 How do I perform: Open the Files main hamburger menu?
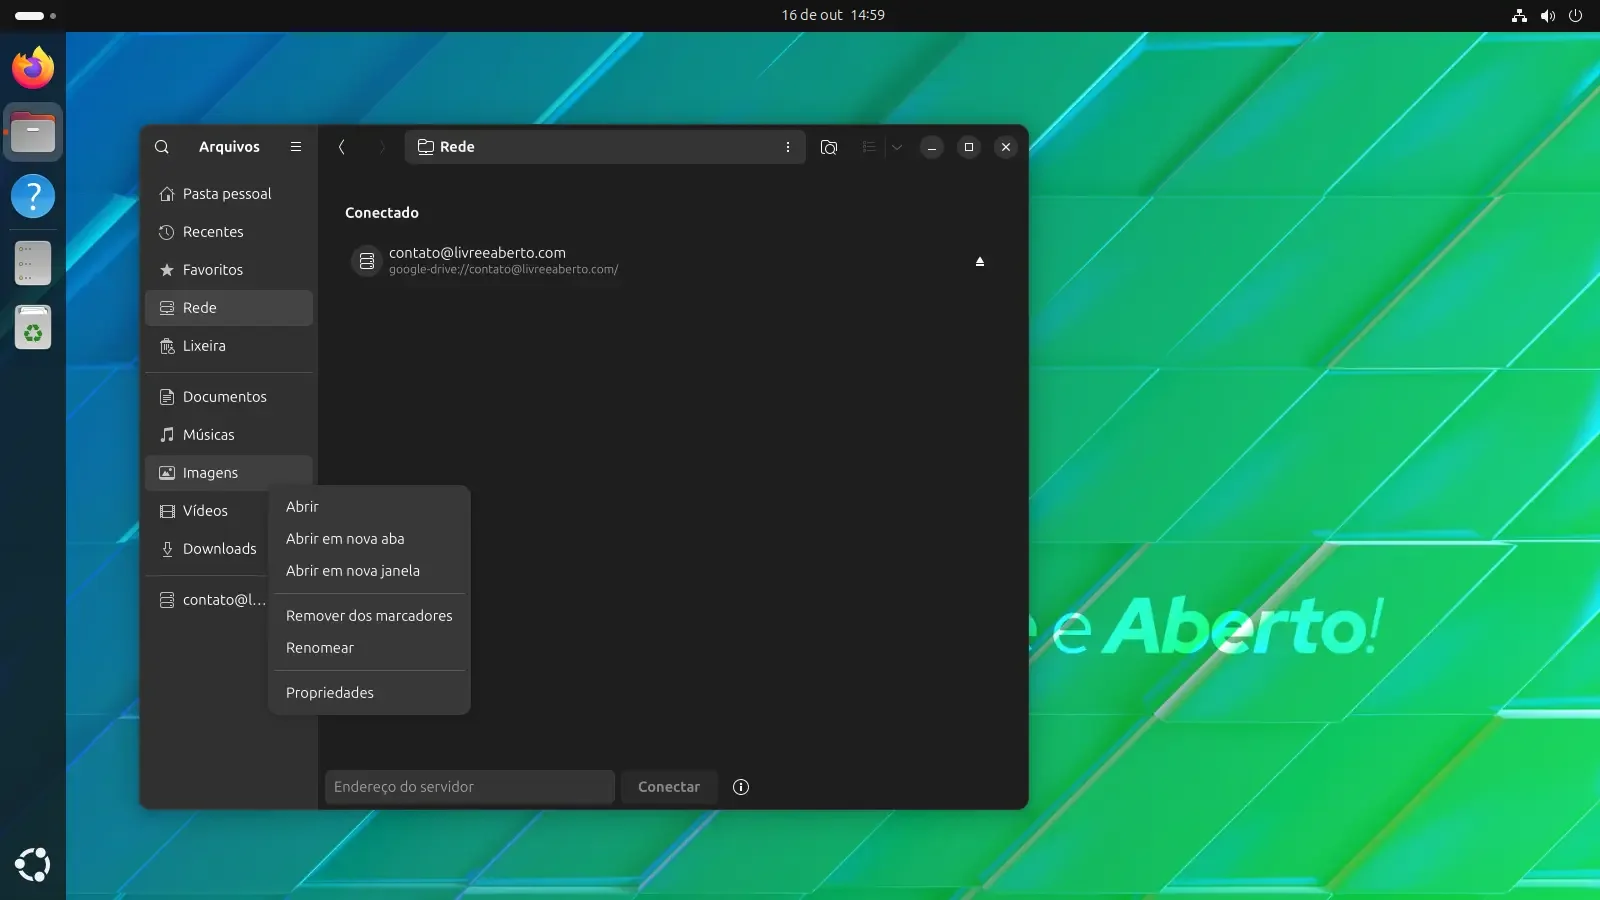click(x=296, y=147)
